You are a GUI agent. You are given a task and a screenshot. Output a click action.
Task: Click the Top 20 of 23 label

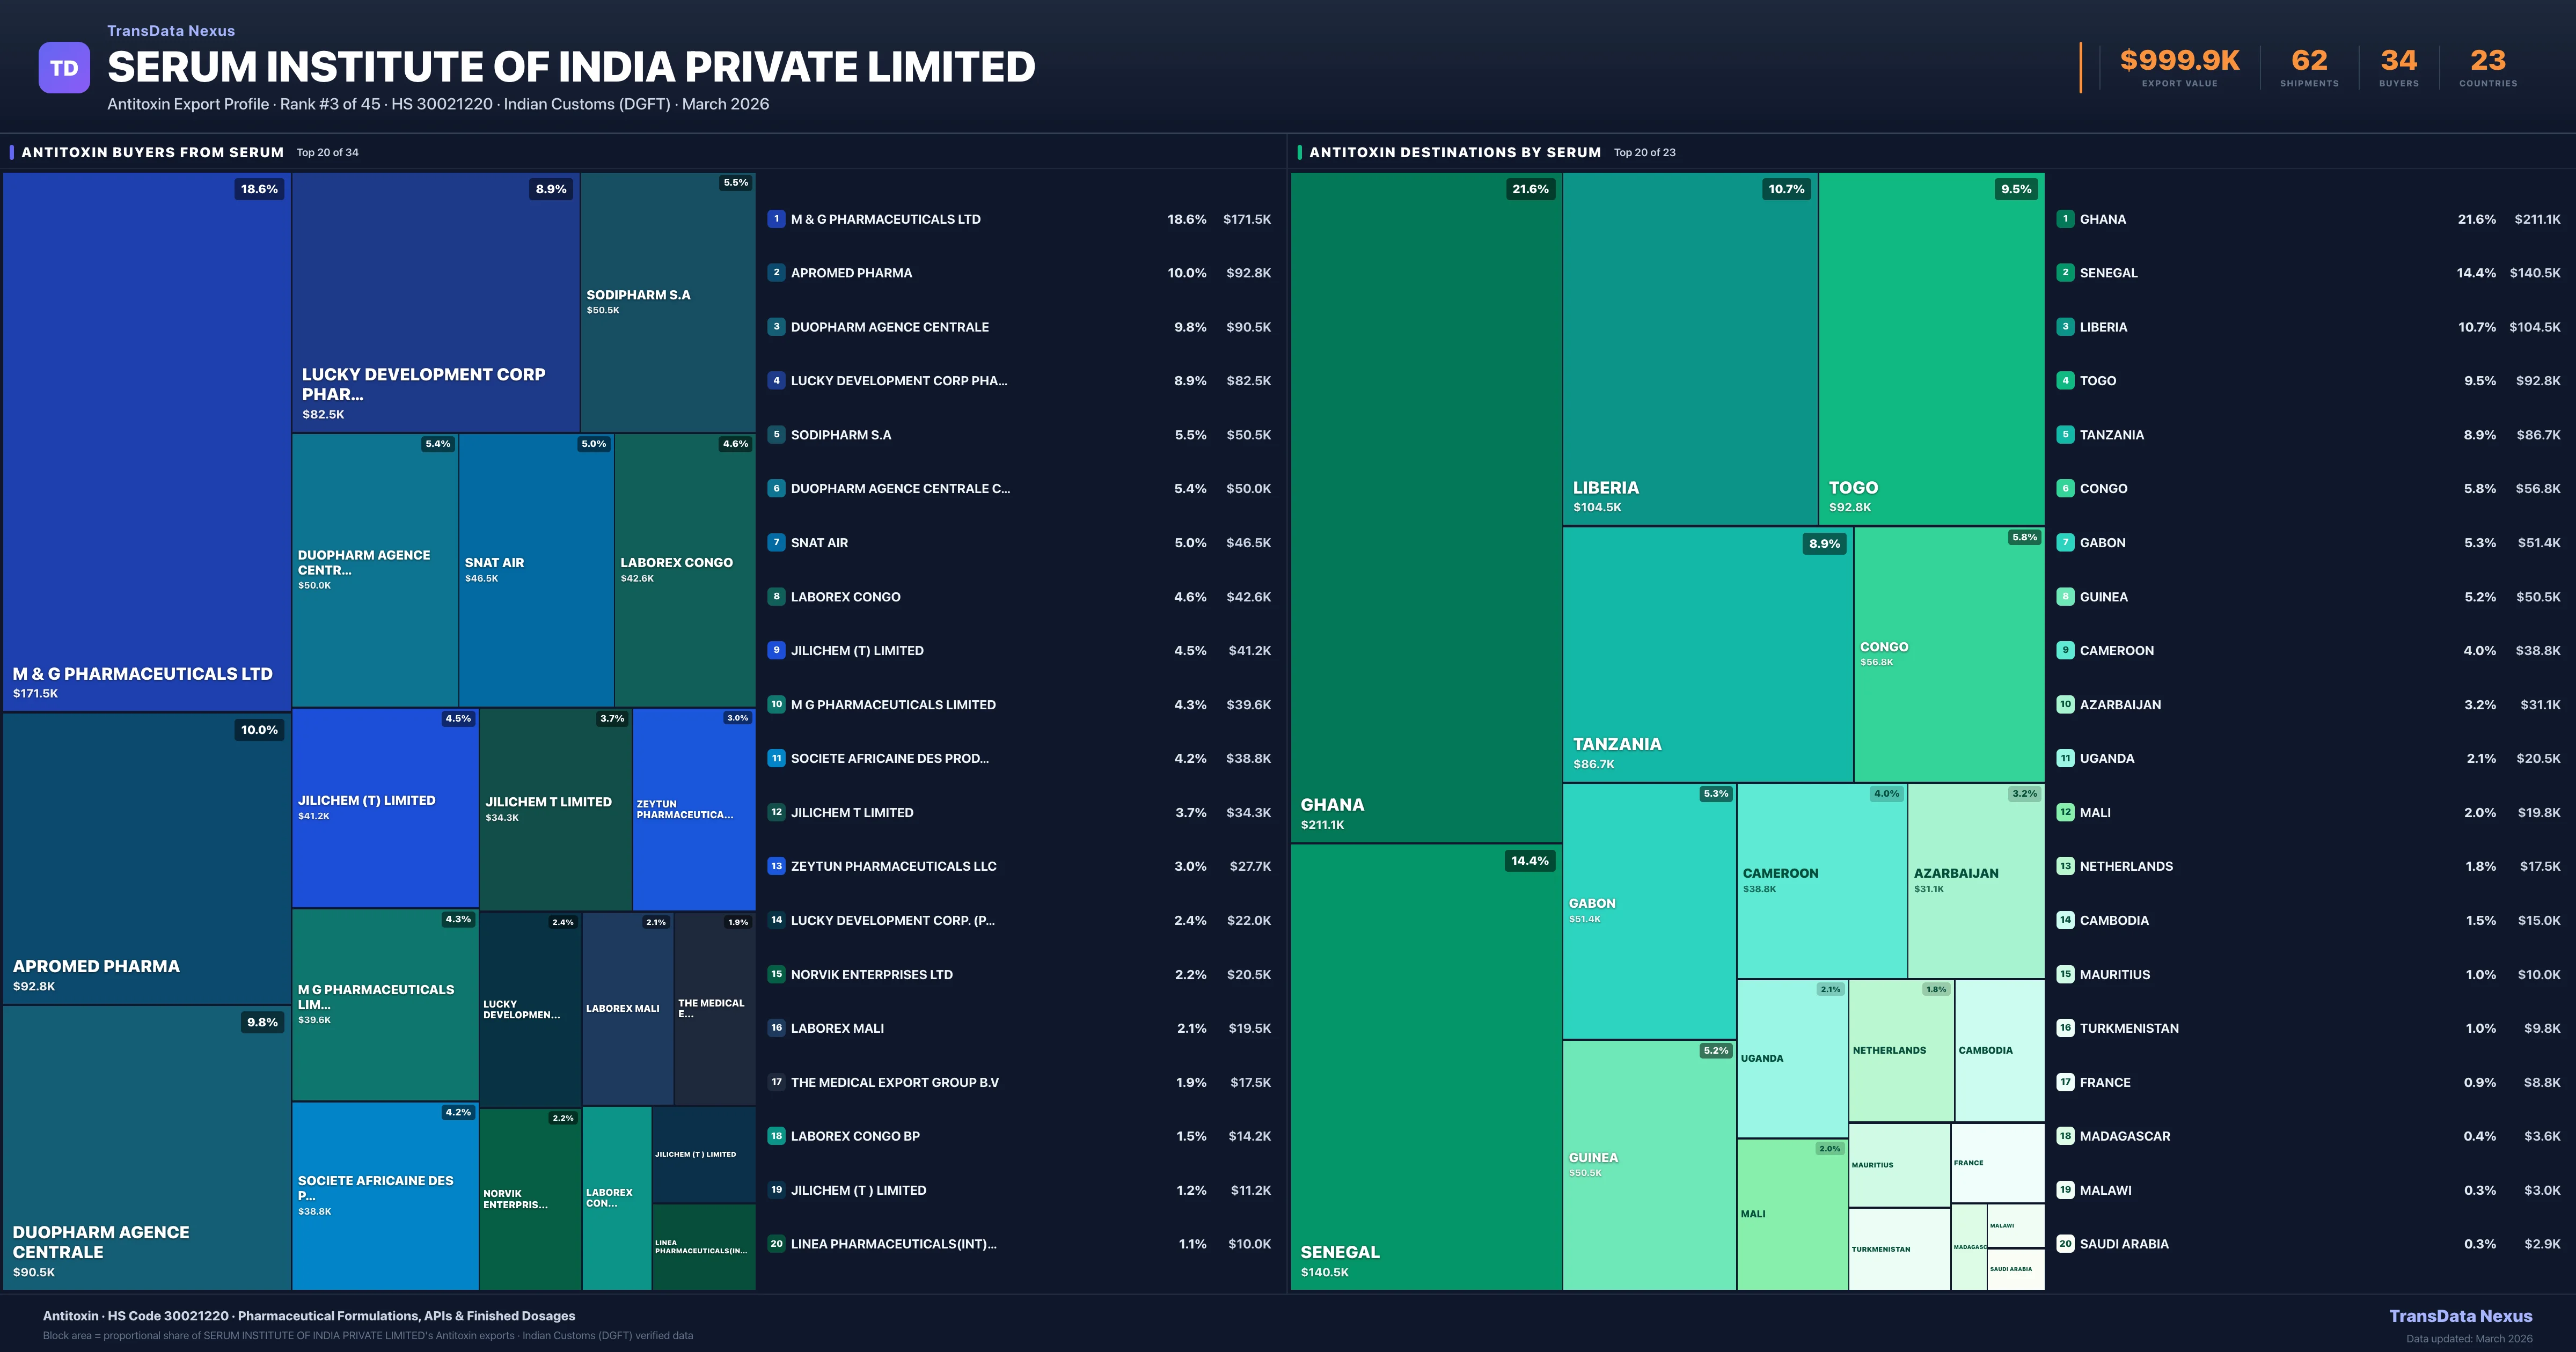click(x=1644, y=152)
